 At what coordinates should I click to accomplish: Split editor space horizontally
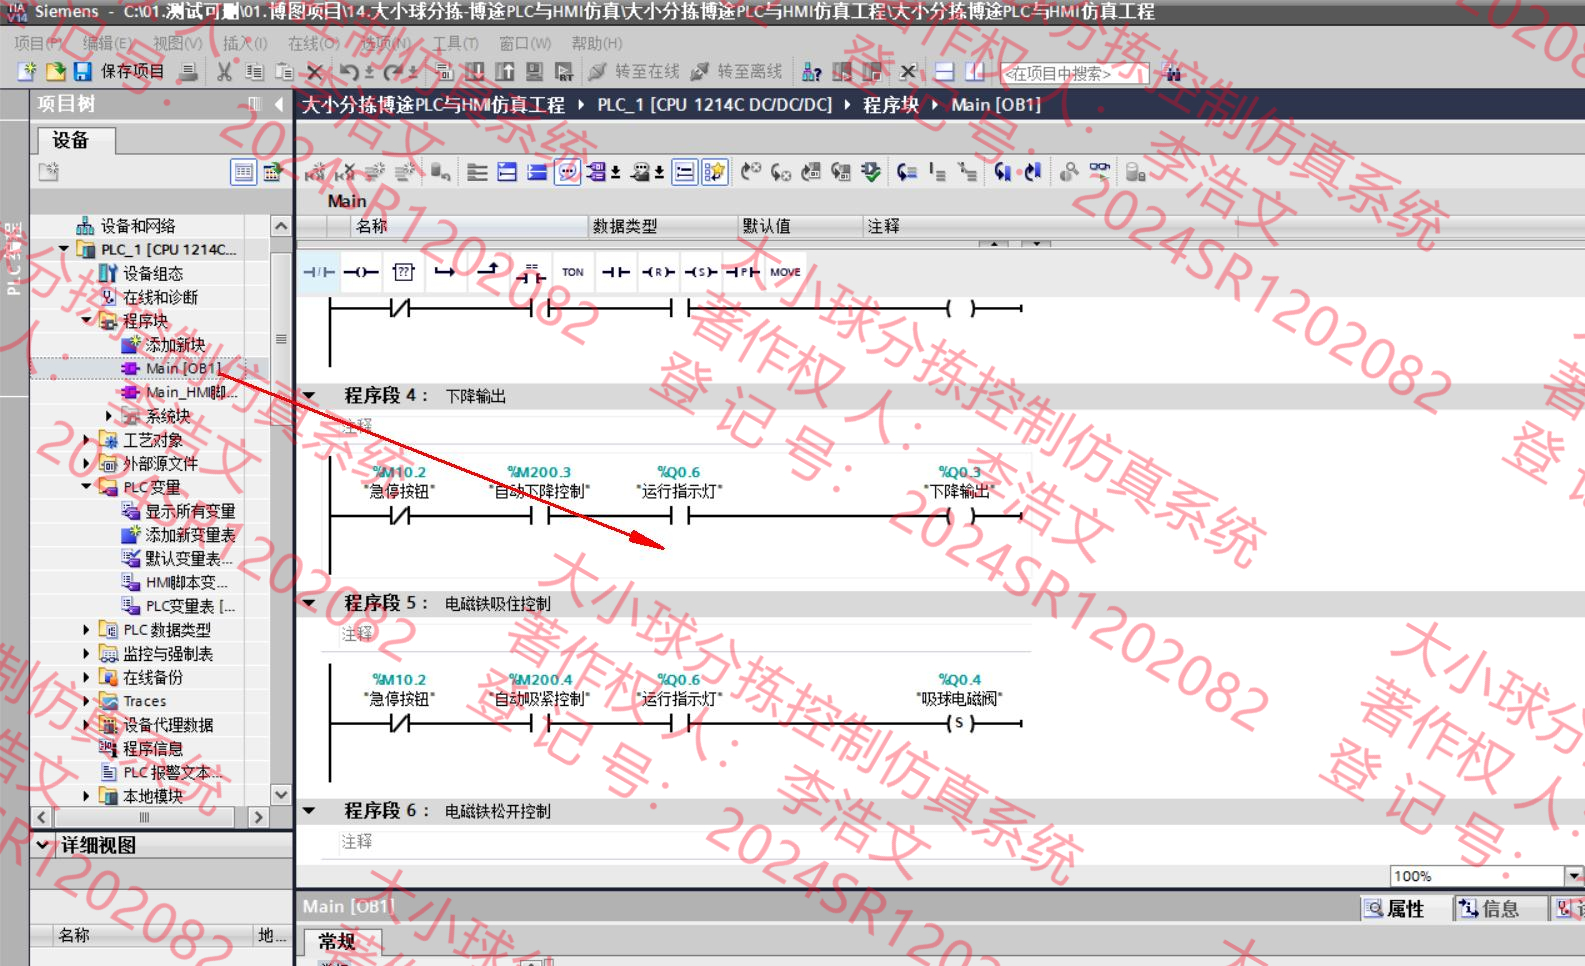pyautogui.click(x=944, y=72)
